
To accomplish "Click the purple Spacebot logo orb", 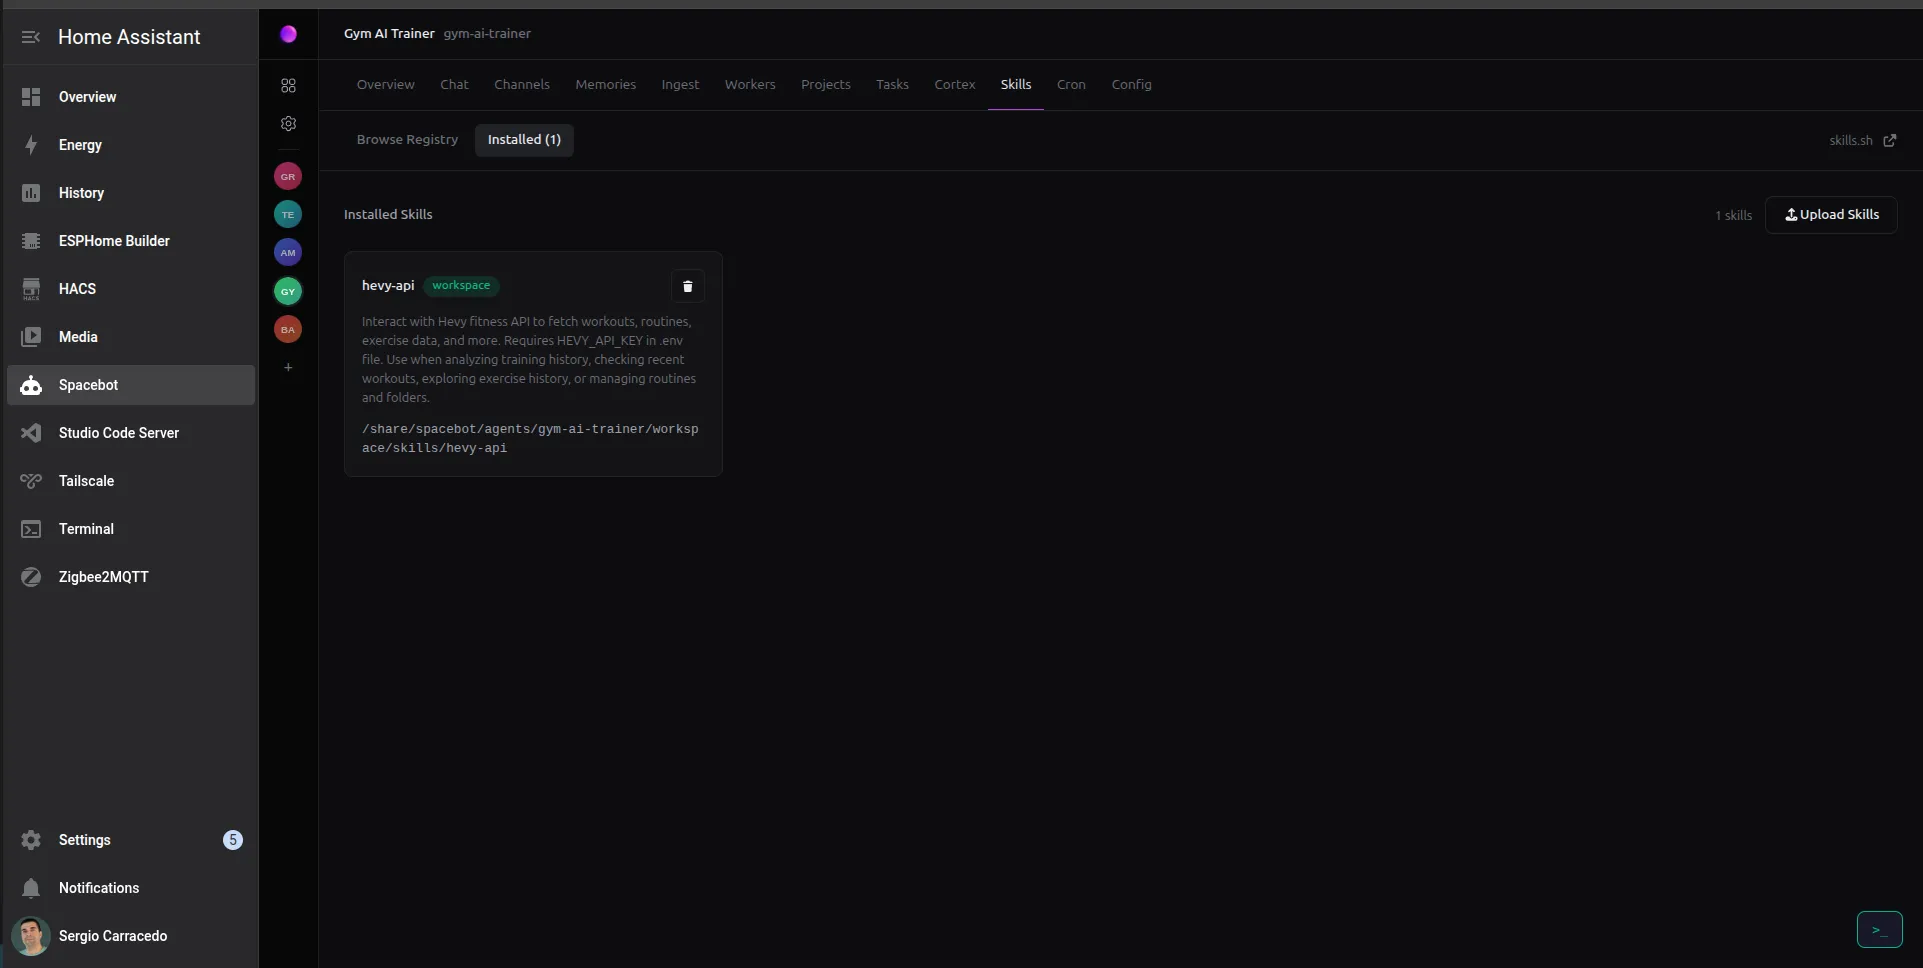I will click(288, 34).
